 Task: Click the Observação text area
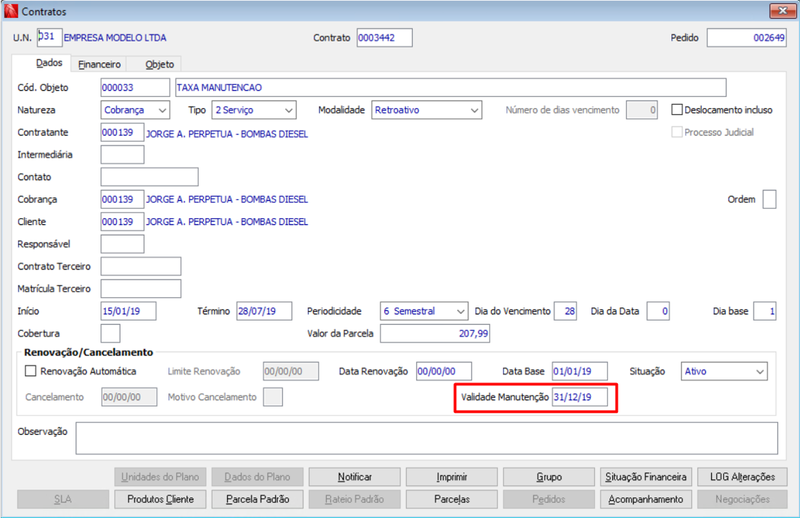(427, 438)
